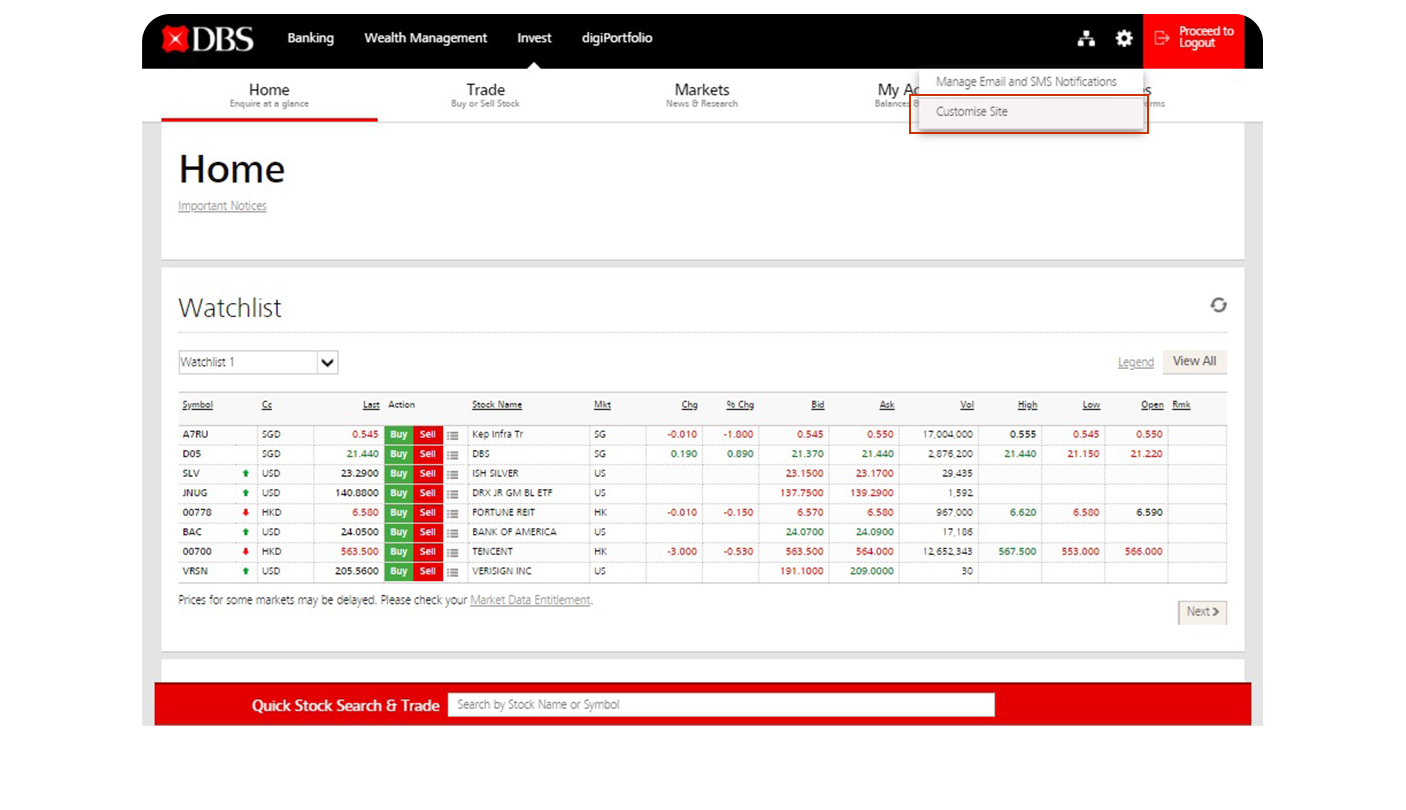Screen dimensions: 1406x810
Task: Sort by Last column header
Action: click(x=371, y=405)
